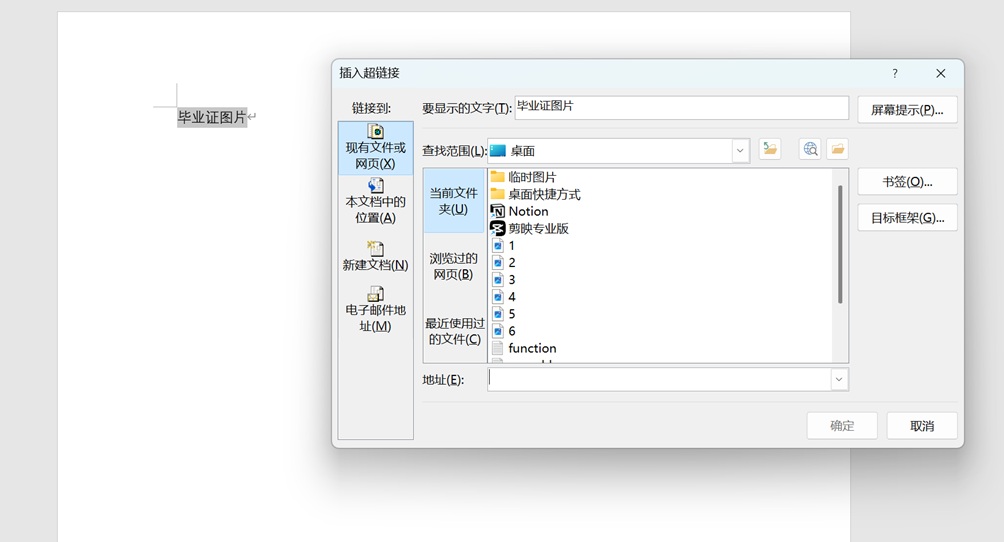1004x542 pixels.
Task: Click the 屏幕提示 (ScreenTip) button
Action: click(907, 110)
